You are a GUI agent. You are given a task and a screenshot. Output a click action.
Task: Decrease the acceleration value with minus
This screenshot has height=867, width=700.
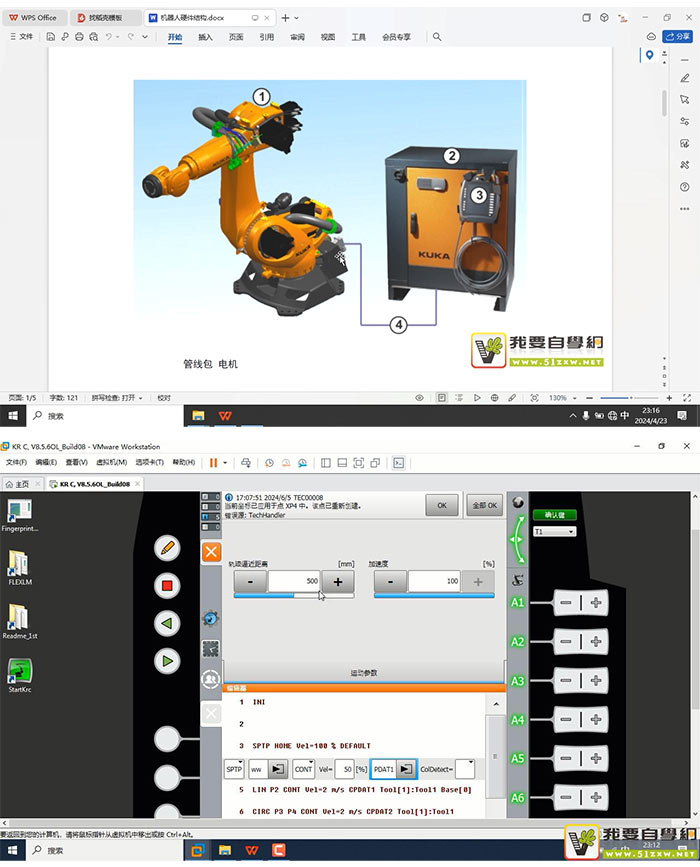point(390,582)
